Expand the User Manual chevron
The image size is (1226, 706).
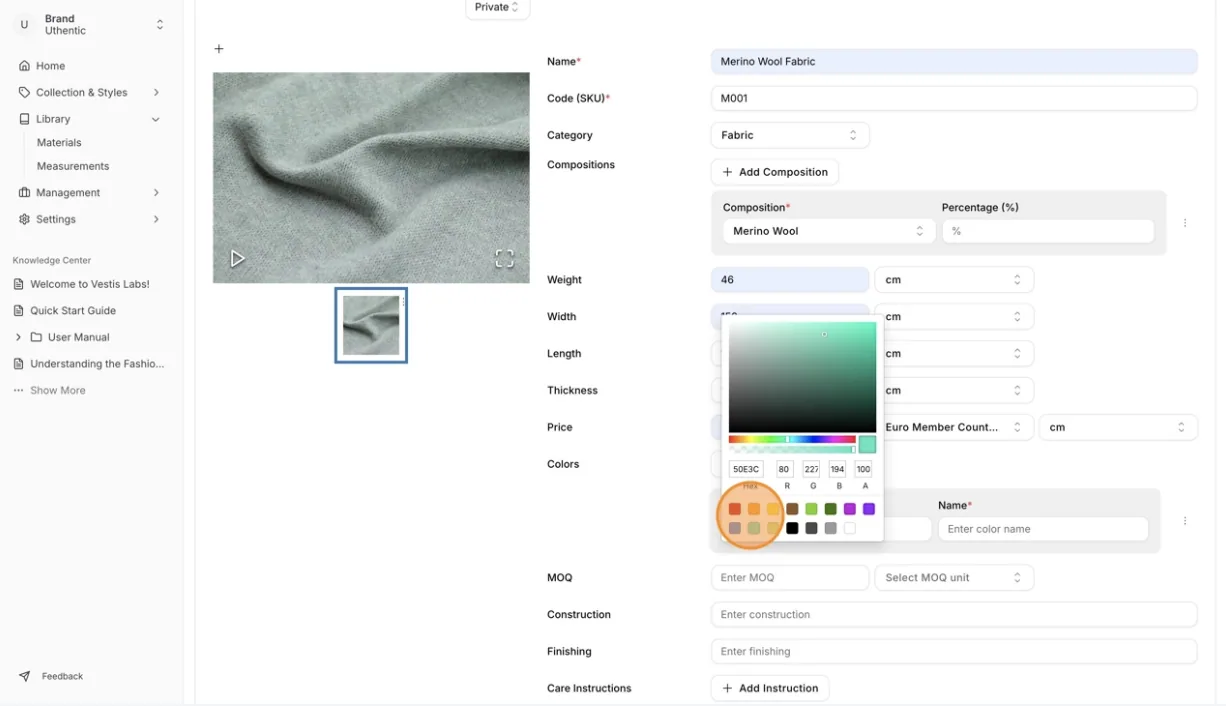18,337
